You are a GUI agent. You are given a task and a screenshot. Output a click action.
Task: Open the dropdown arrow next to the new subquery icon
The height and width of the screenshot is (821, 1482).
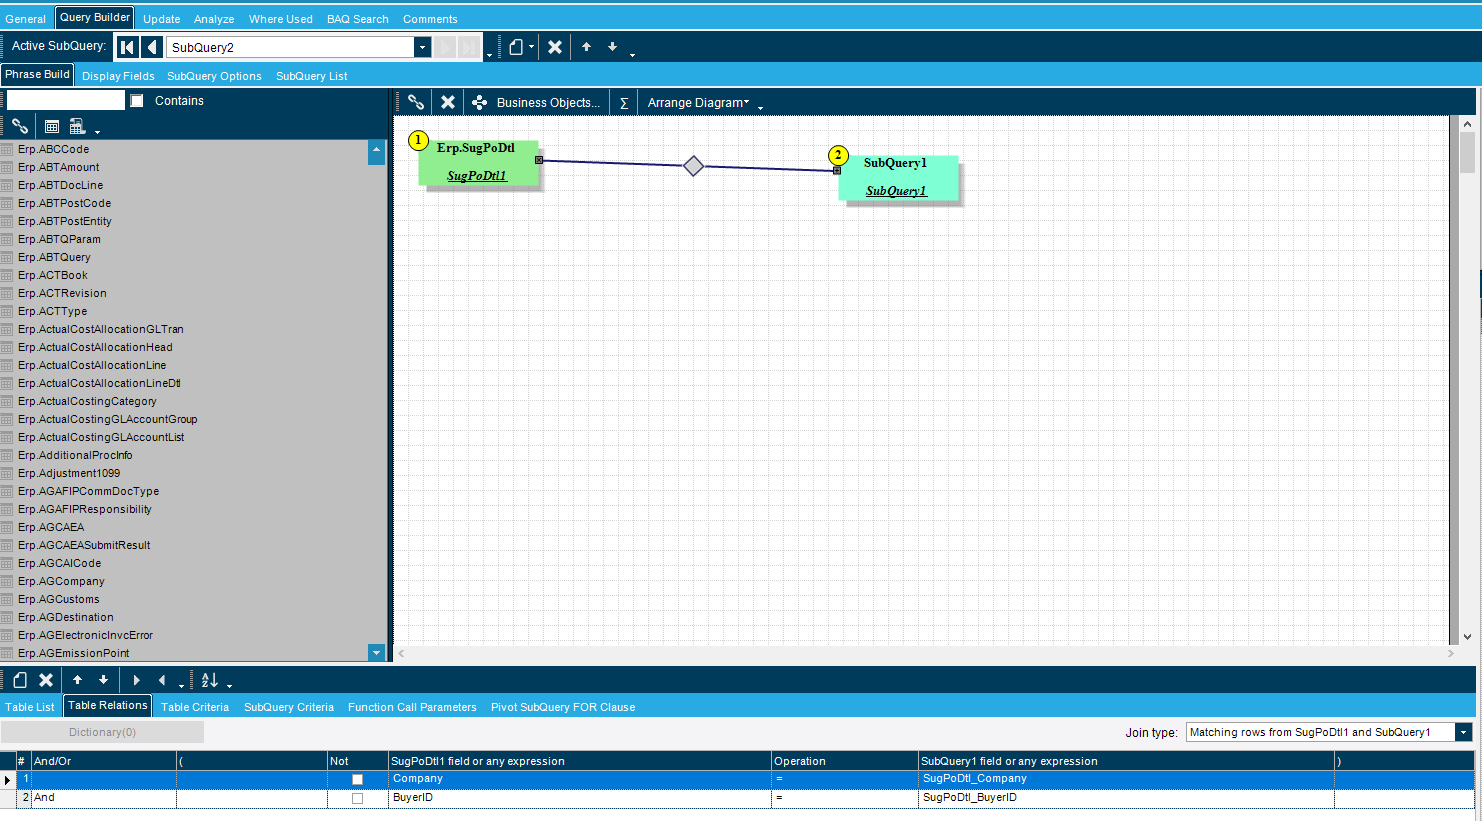pos(532,47)
